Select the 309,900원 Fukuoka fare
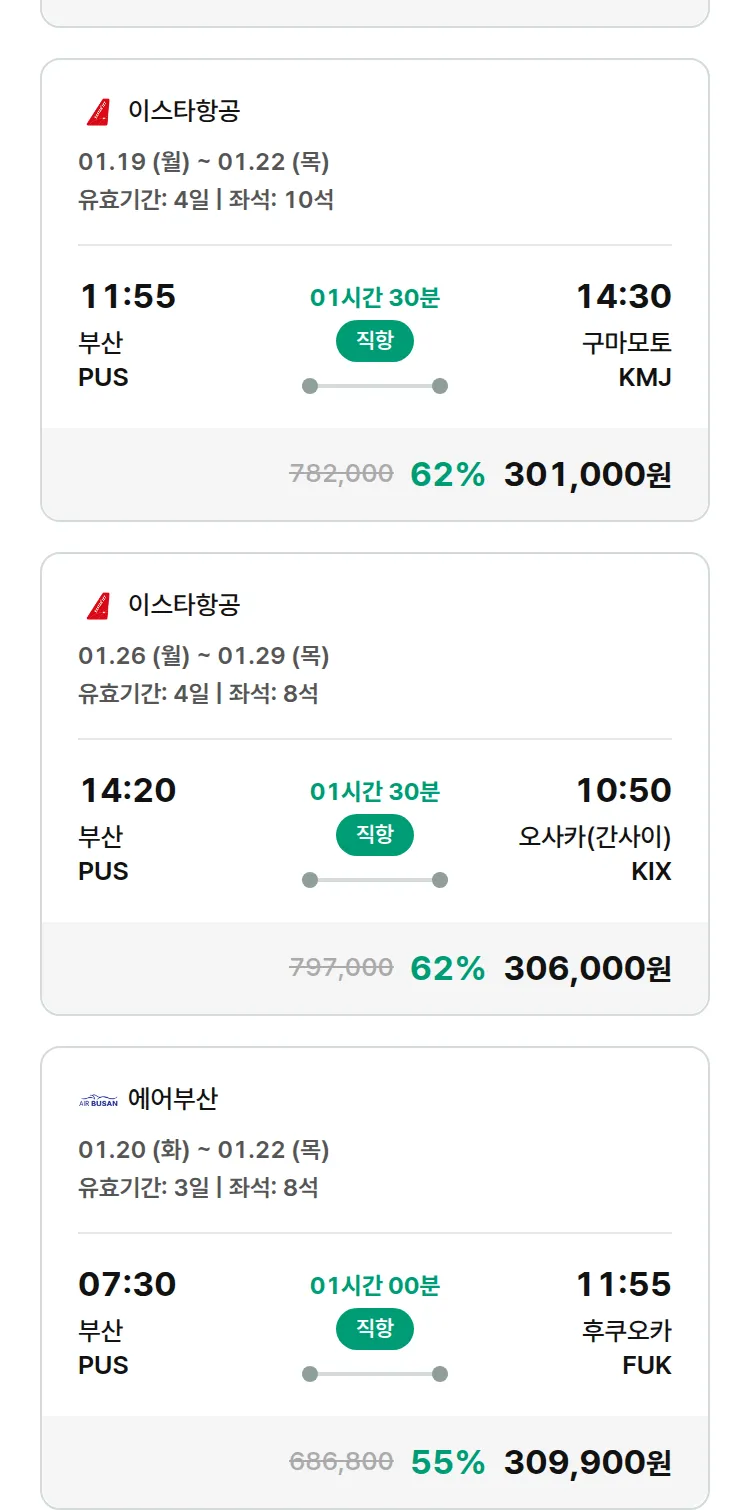This screenshot has height=1510, width=750. [x=587, y=1462]
